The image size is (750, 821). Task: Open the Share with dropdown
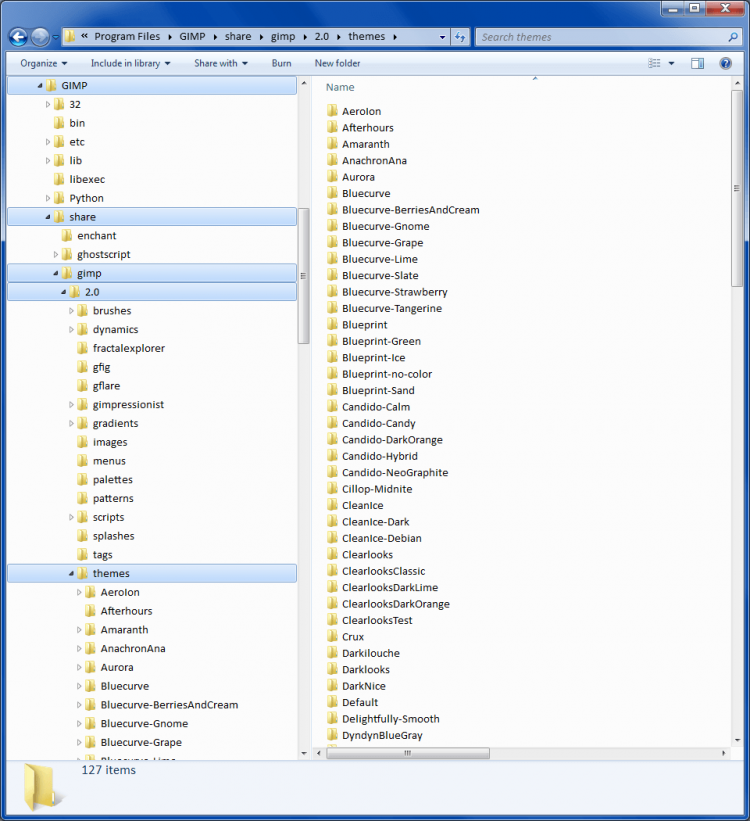[221, 63]
